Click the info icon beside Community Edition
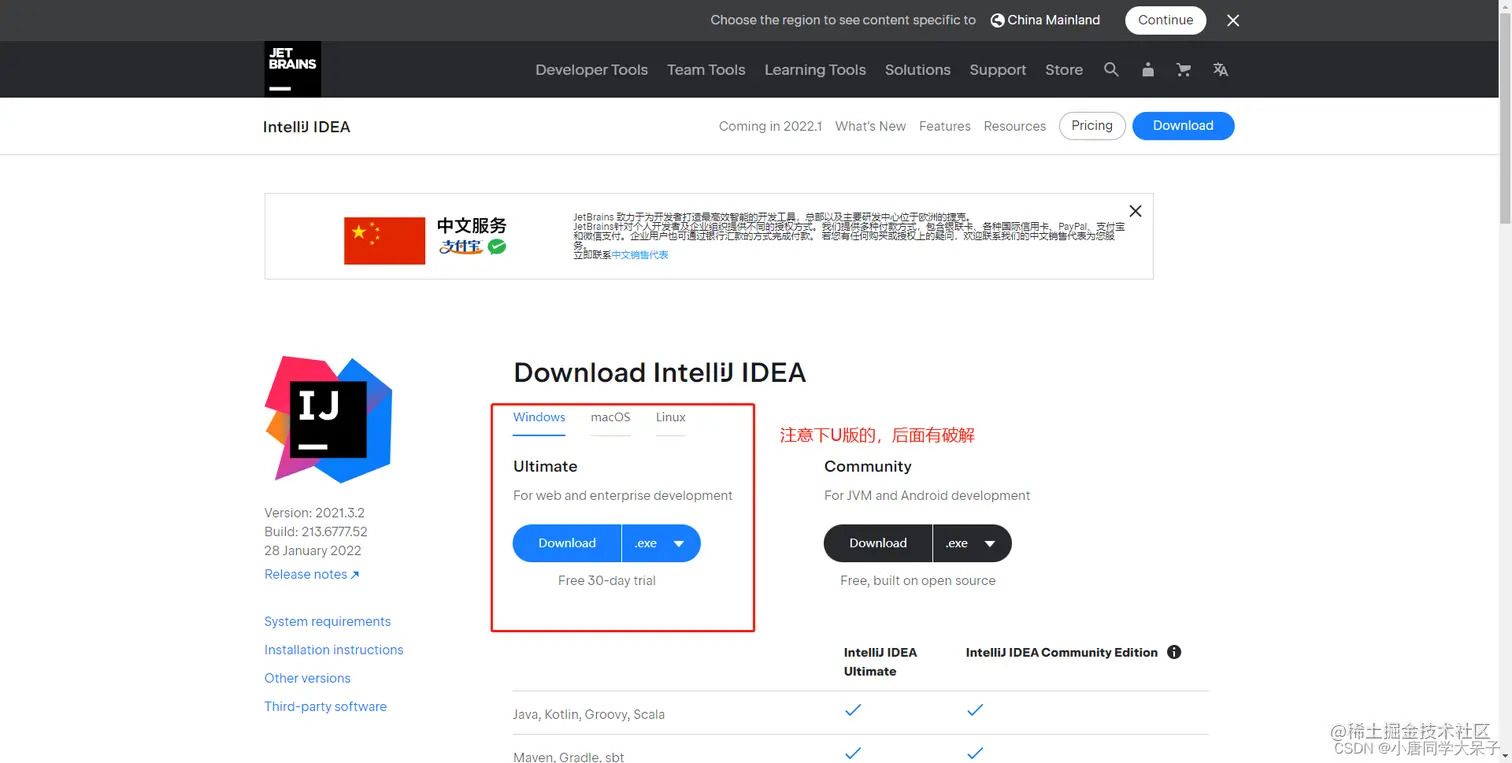 tap(1174, 652)
